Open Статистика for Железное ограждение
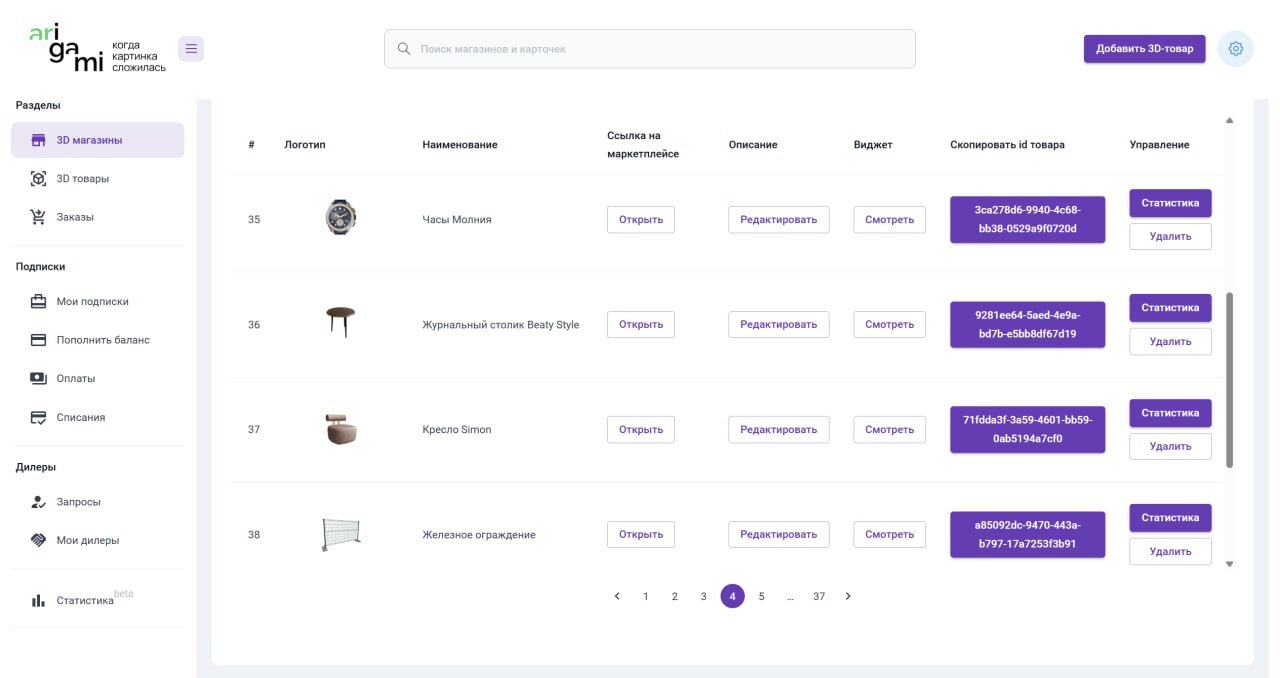1280x678 pixels. click(x=1170, y=517)
